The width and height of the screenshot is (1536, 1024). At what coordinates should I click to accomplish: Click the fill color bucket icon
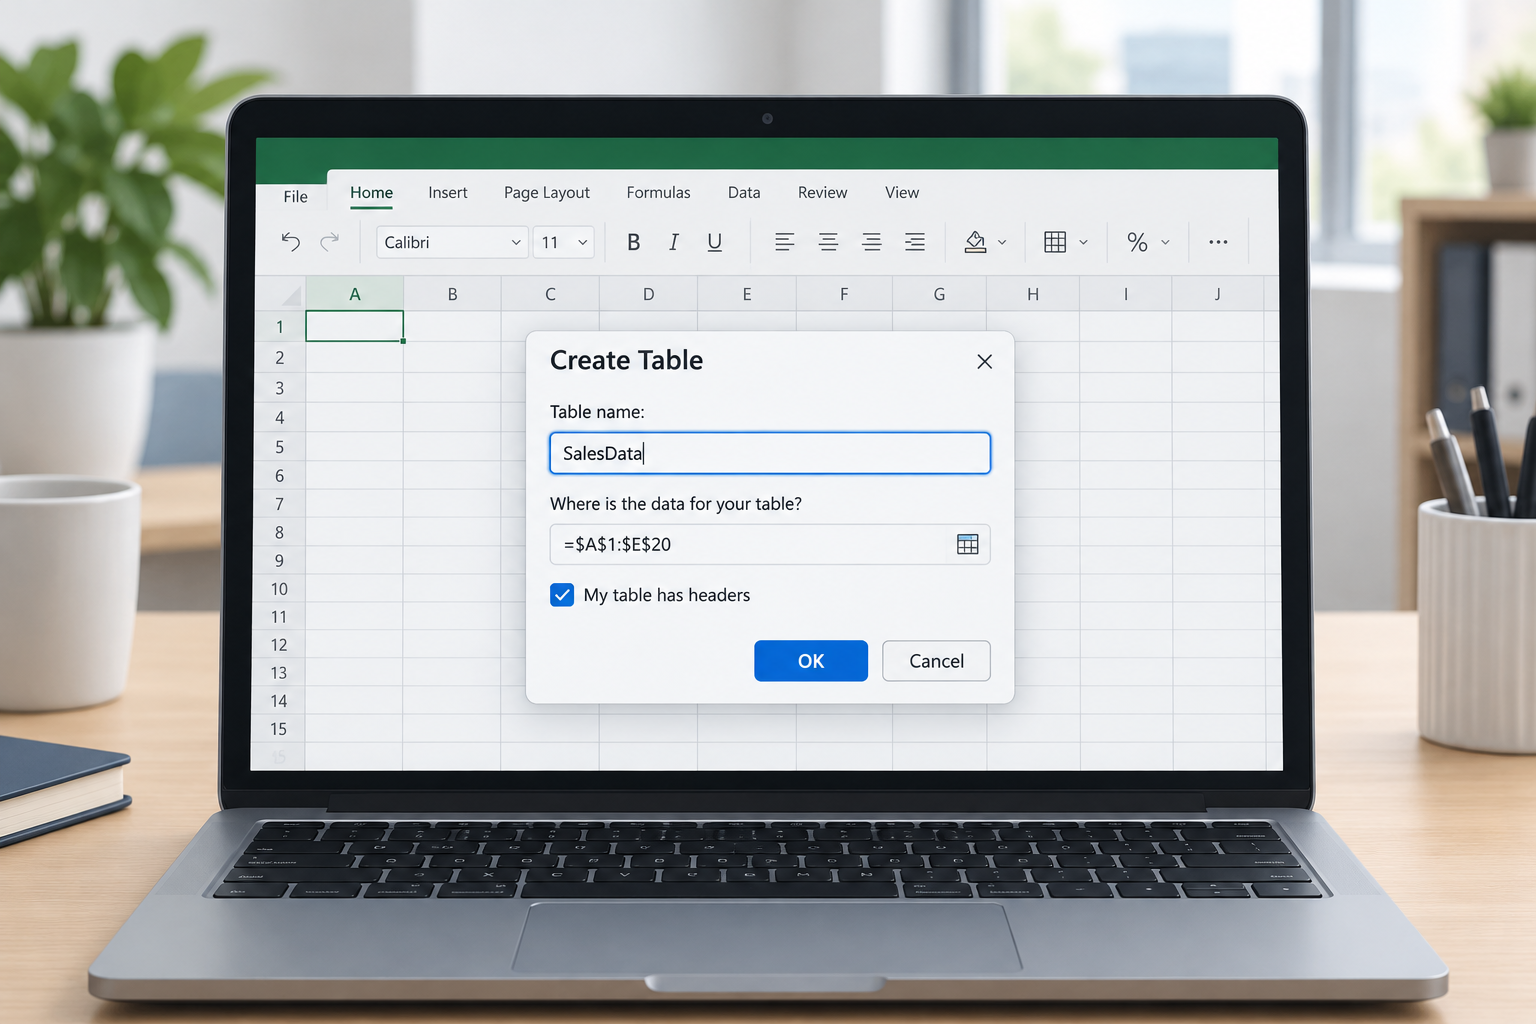(x=975, y=242)
